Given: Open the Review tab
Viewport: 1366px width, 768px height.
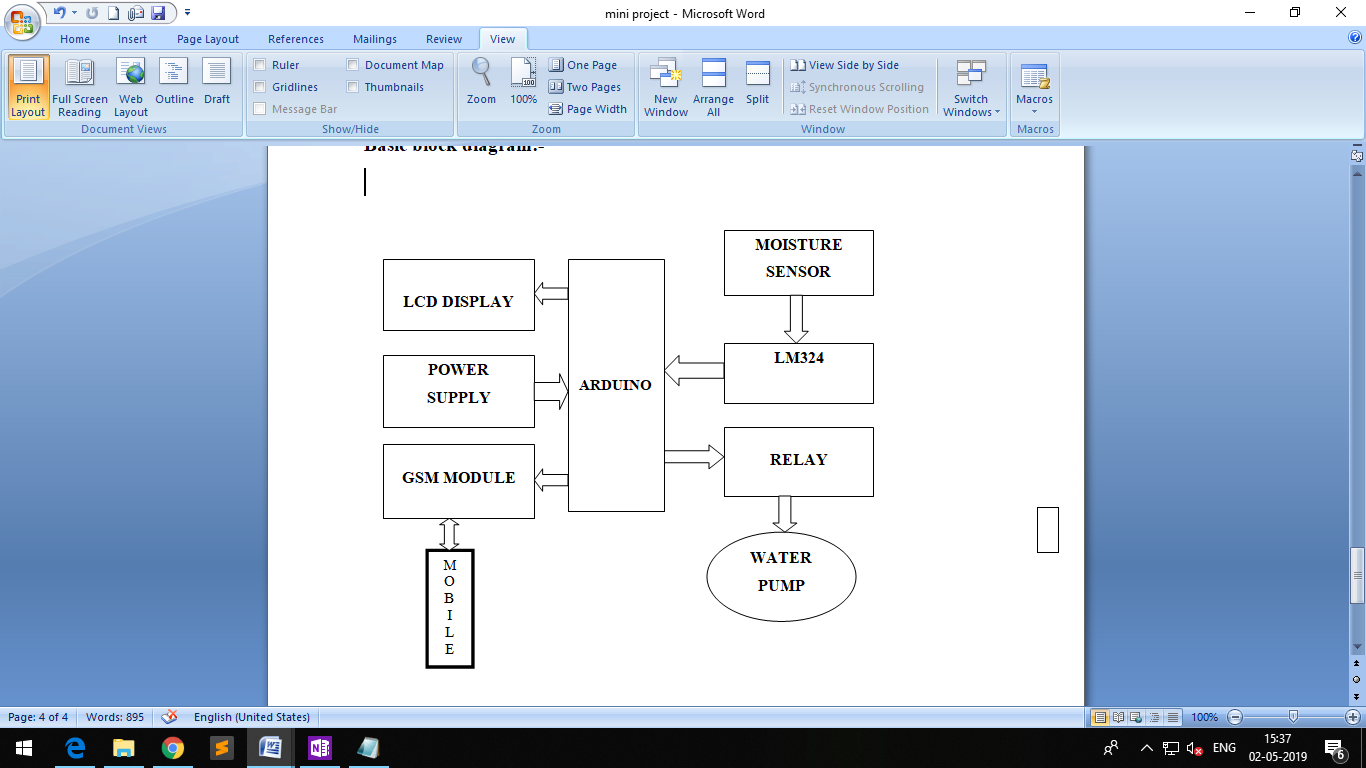Looking at the screenshot, I should 444,39.
